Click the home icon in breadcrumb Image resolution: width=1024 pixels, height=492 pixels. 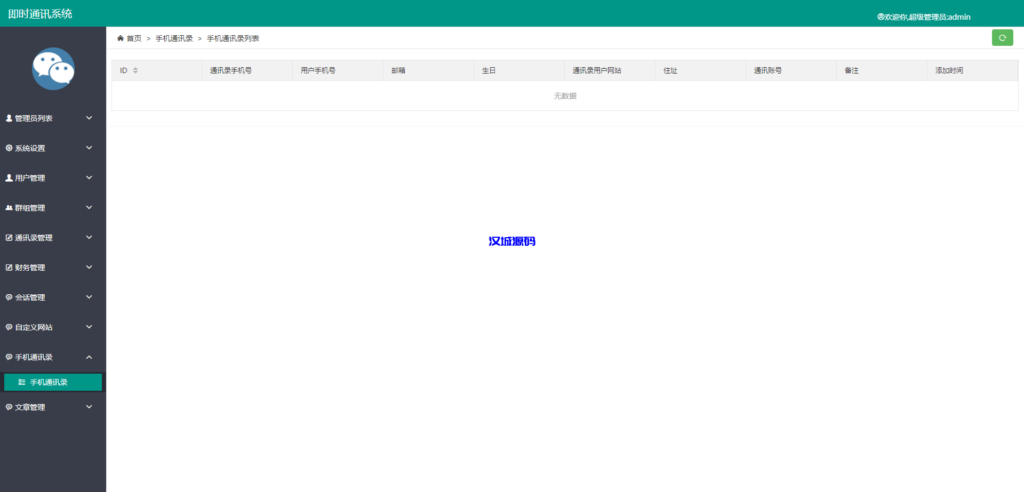click(121, 38)
